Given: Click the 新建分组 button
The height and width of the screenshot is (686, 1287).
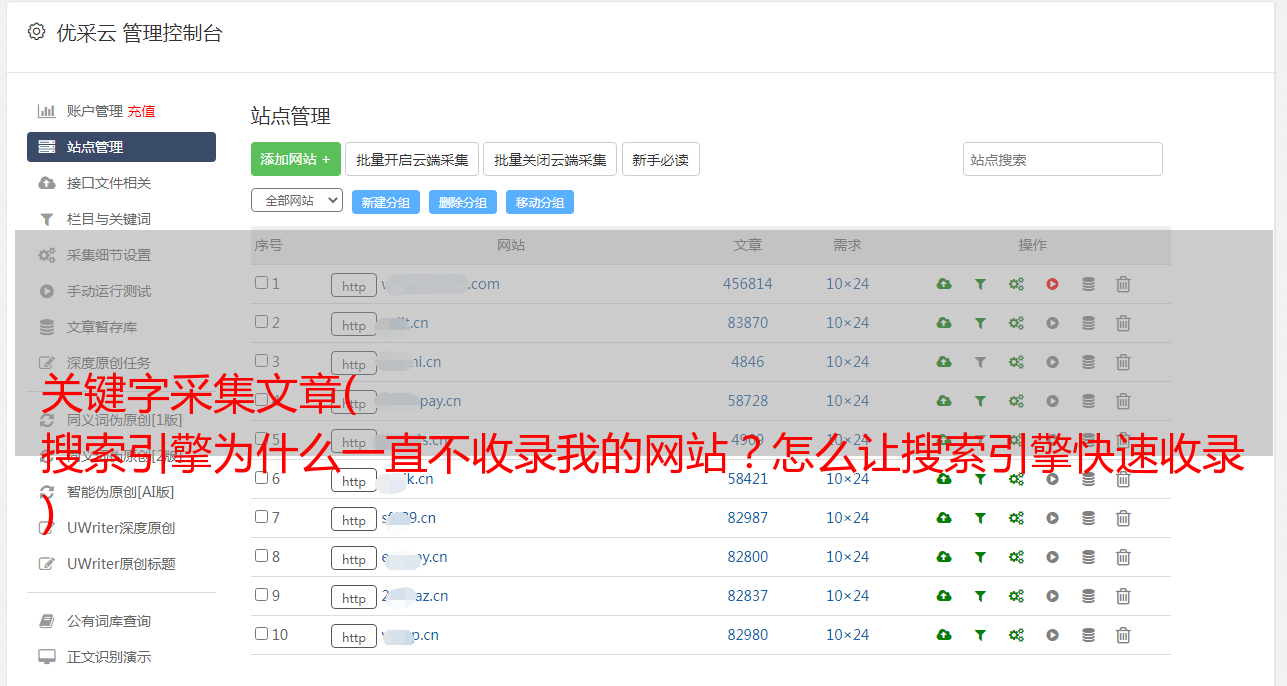Looking at the screenshot, I should pyautogui.click(x=385, y=202).
